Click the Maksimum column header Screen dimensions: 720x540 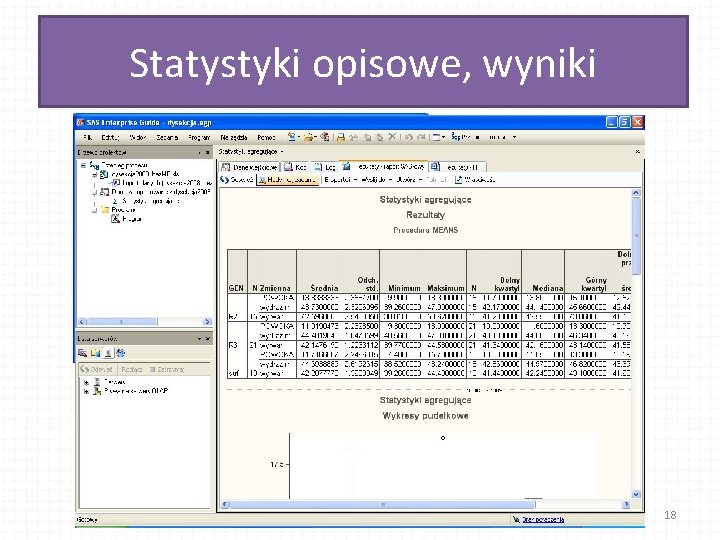445,288
